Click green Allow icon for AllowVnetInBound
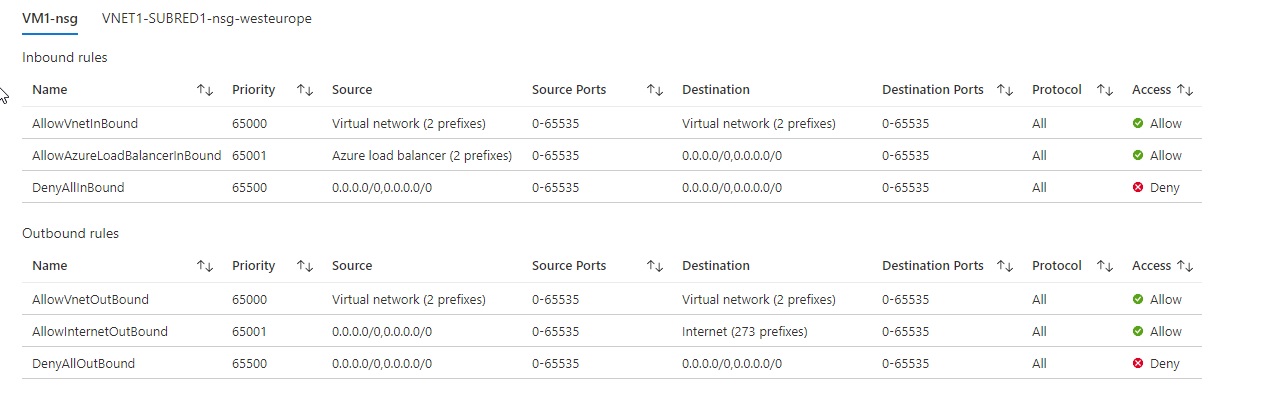The width and height of the screenshot is (1262, 419). (x=1138, y=124)
